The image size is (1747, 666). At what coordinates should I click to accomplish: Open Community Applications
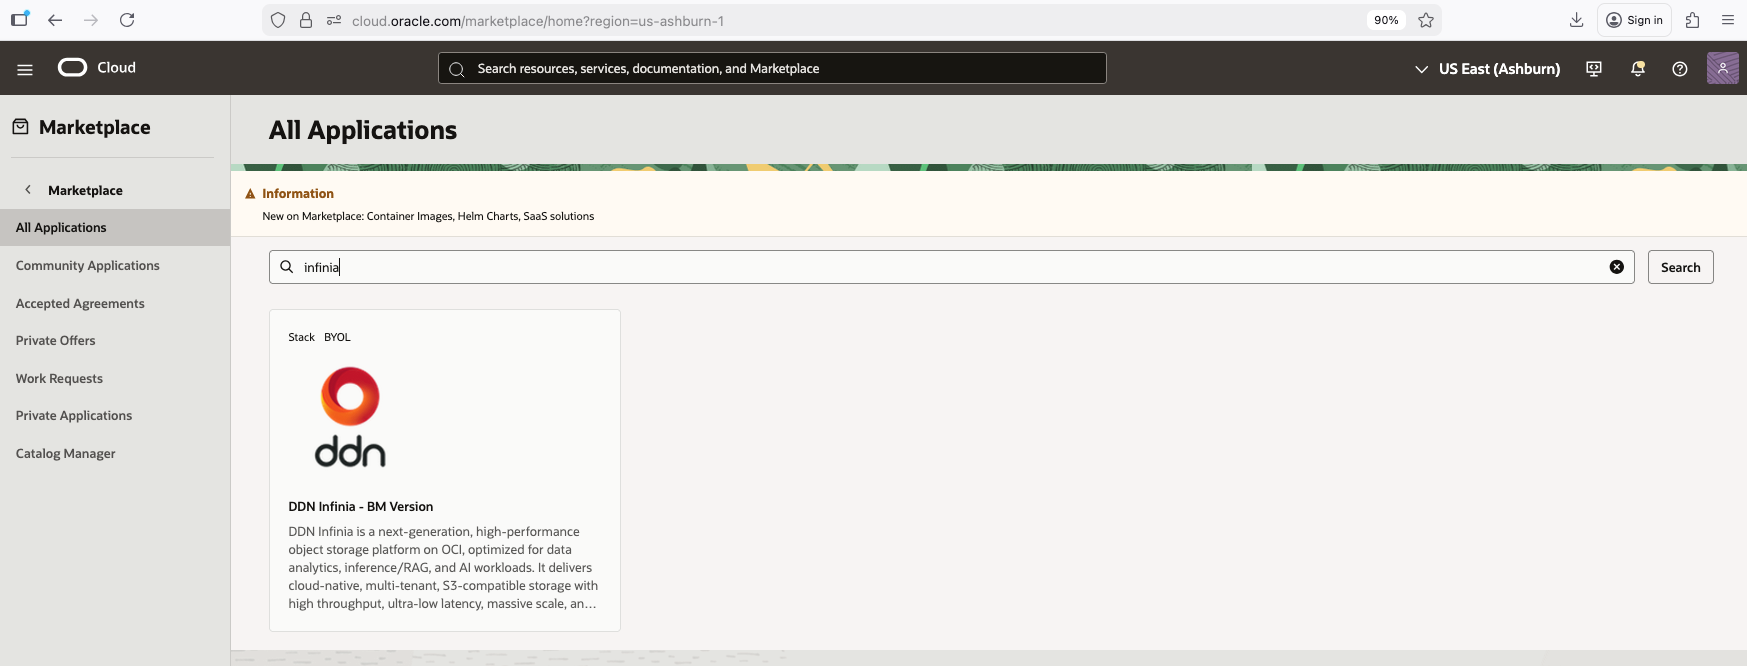(x=87, y=265)
